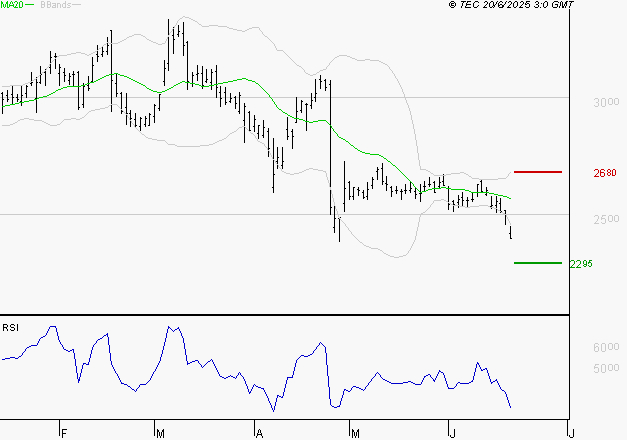Click the 2500 price axis label
The width and height of the screenshot is (627, 440).
click(x=605, y=220)
